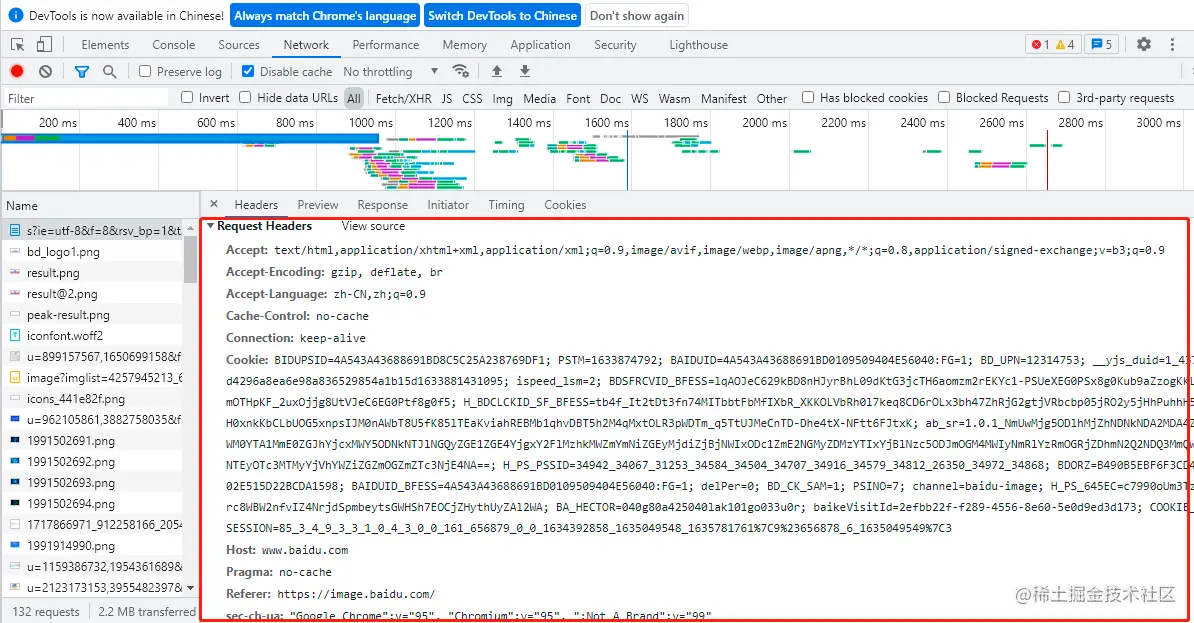Filter requests by Img type
The width and height of the screenshot is (1194, 623).
click(503, 98)
